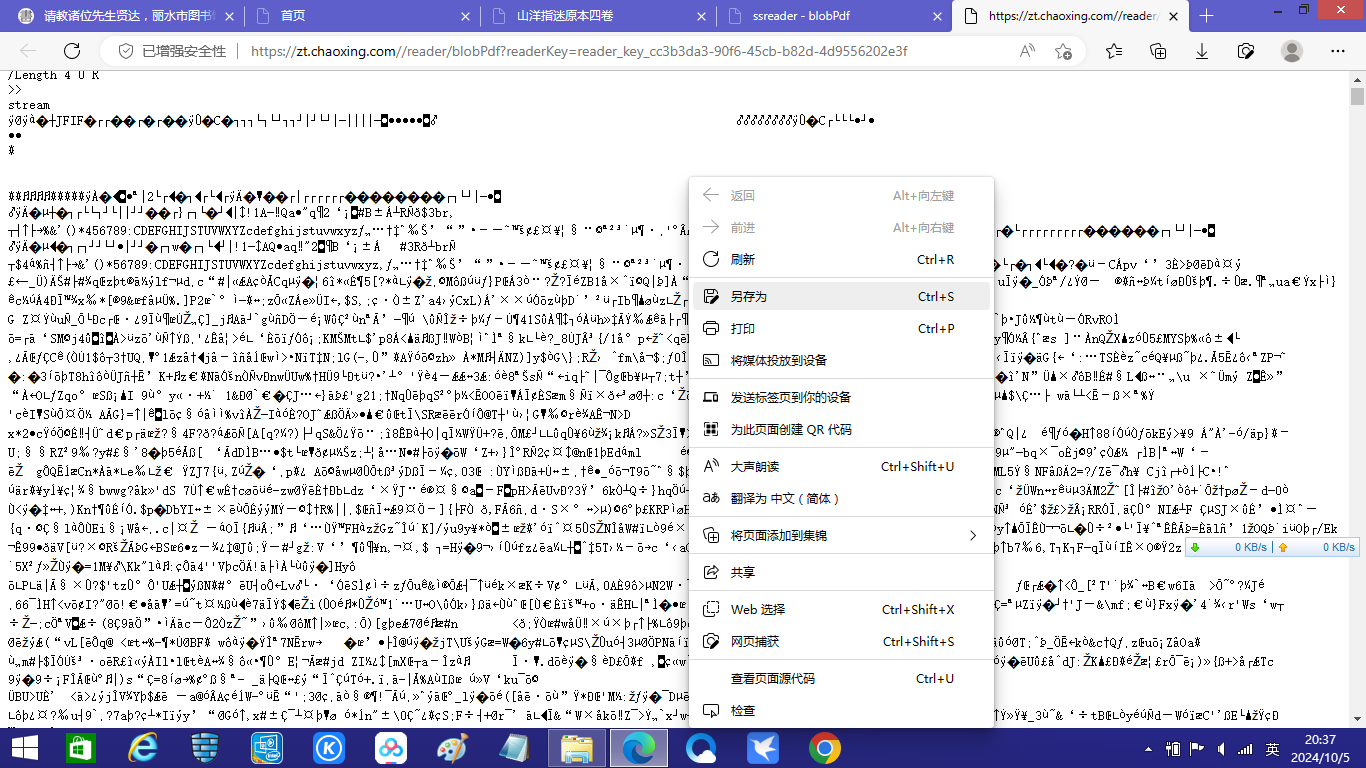Screen dimensions: 1366x768
Task: Open the Collections toolbar icon
Action: pyautogui.click(x=1158, y=51)
